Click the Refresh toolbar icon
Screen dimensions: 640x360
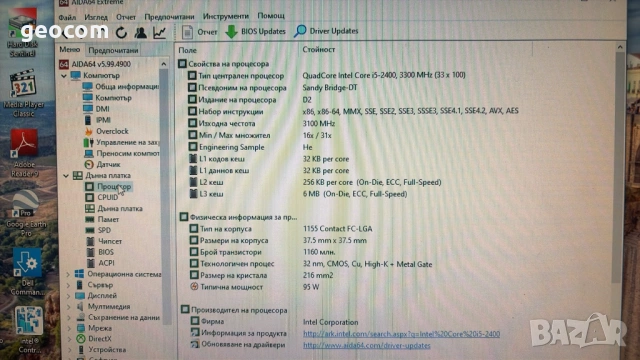point(121,32)
